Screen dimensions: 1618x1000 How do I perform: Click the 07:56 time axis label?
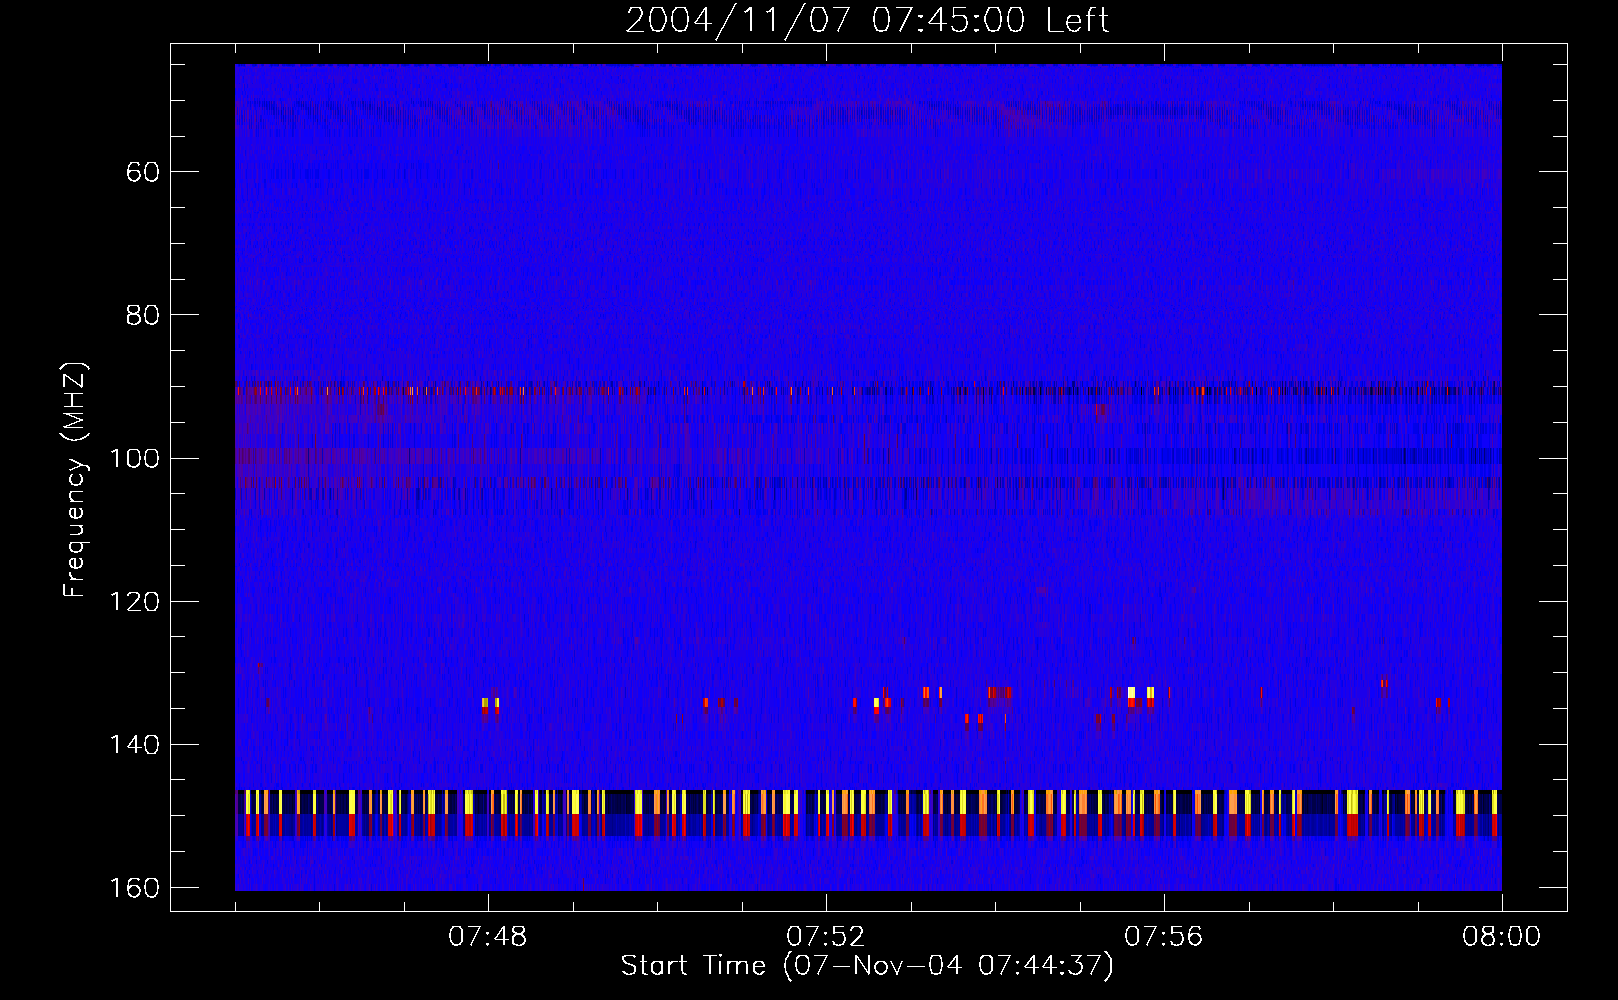tap(1163, 937)
